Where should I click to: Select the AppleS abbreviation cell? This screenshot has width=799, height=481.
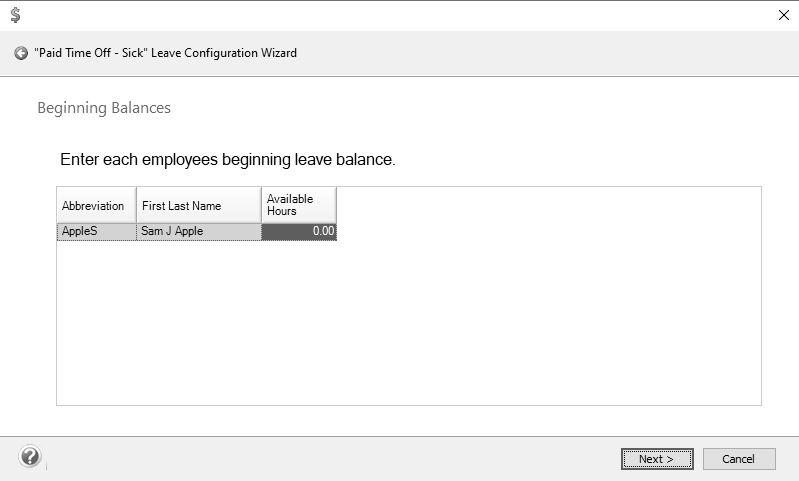(x=95, y=231)
